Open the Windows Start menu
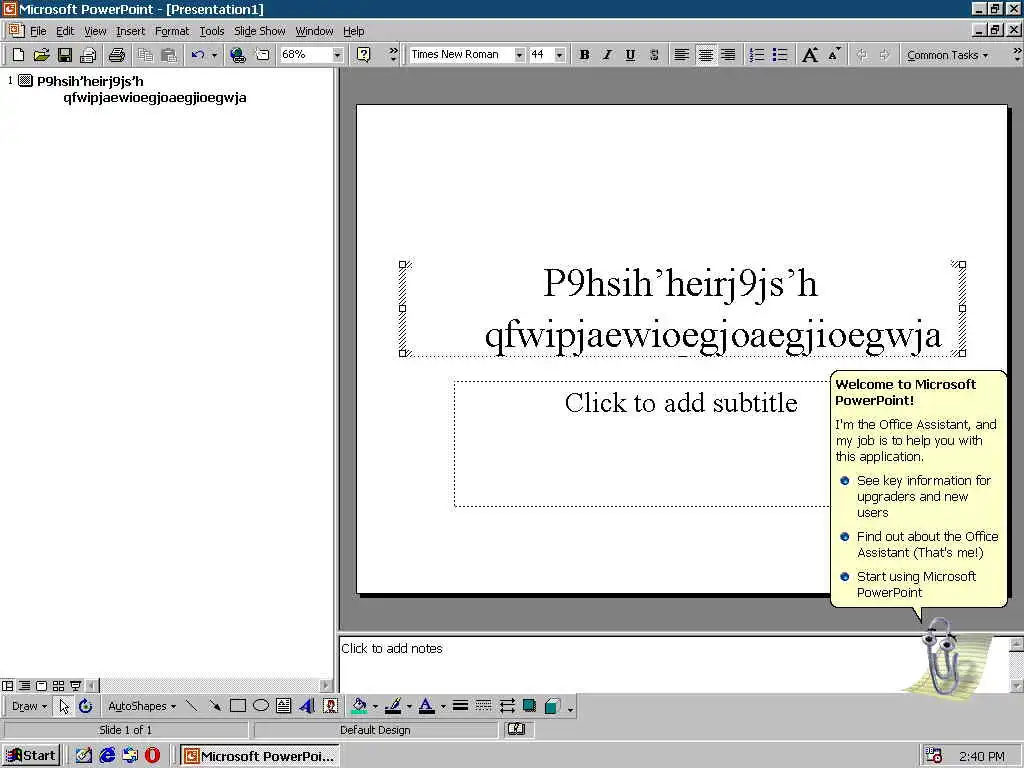 click(x=31, y=756)
